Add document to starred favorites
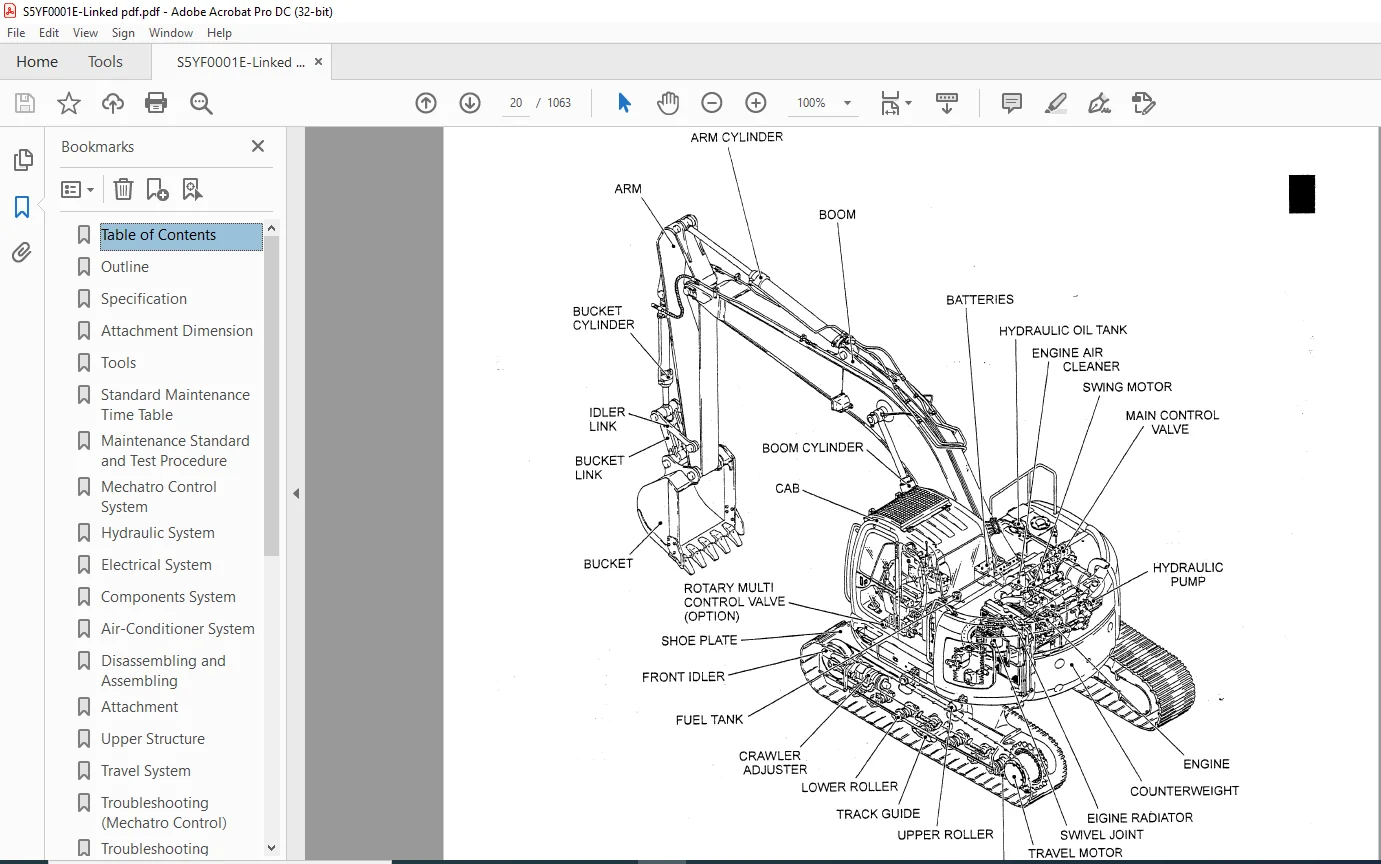The height and width of the screenshot is (864, 1381). pyautogui.click(x=69, y=103)
